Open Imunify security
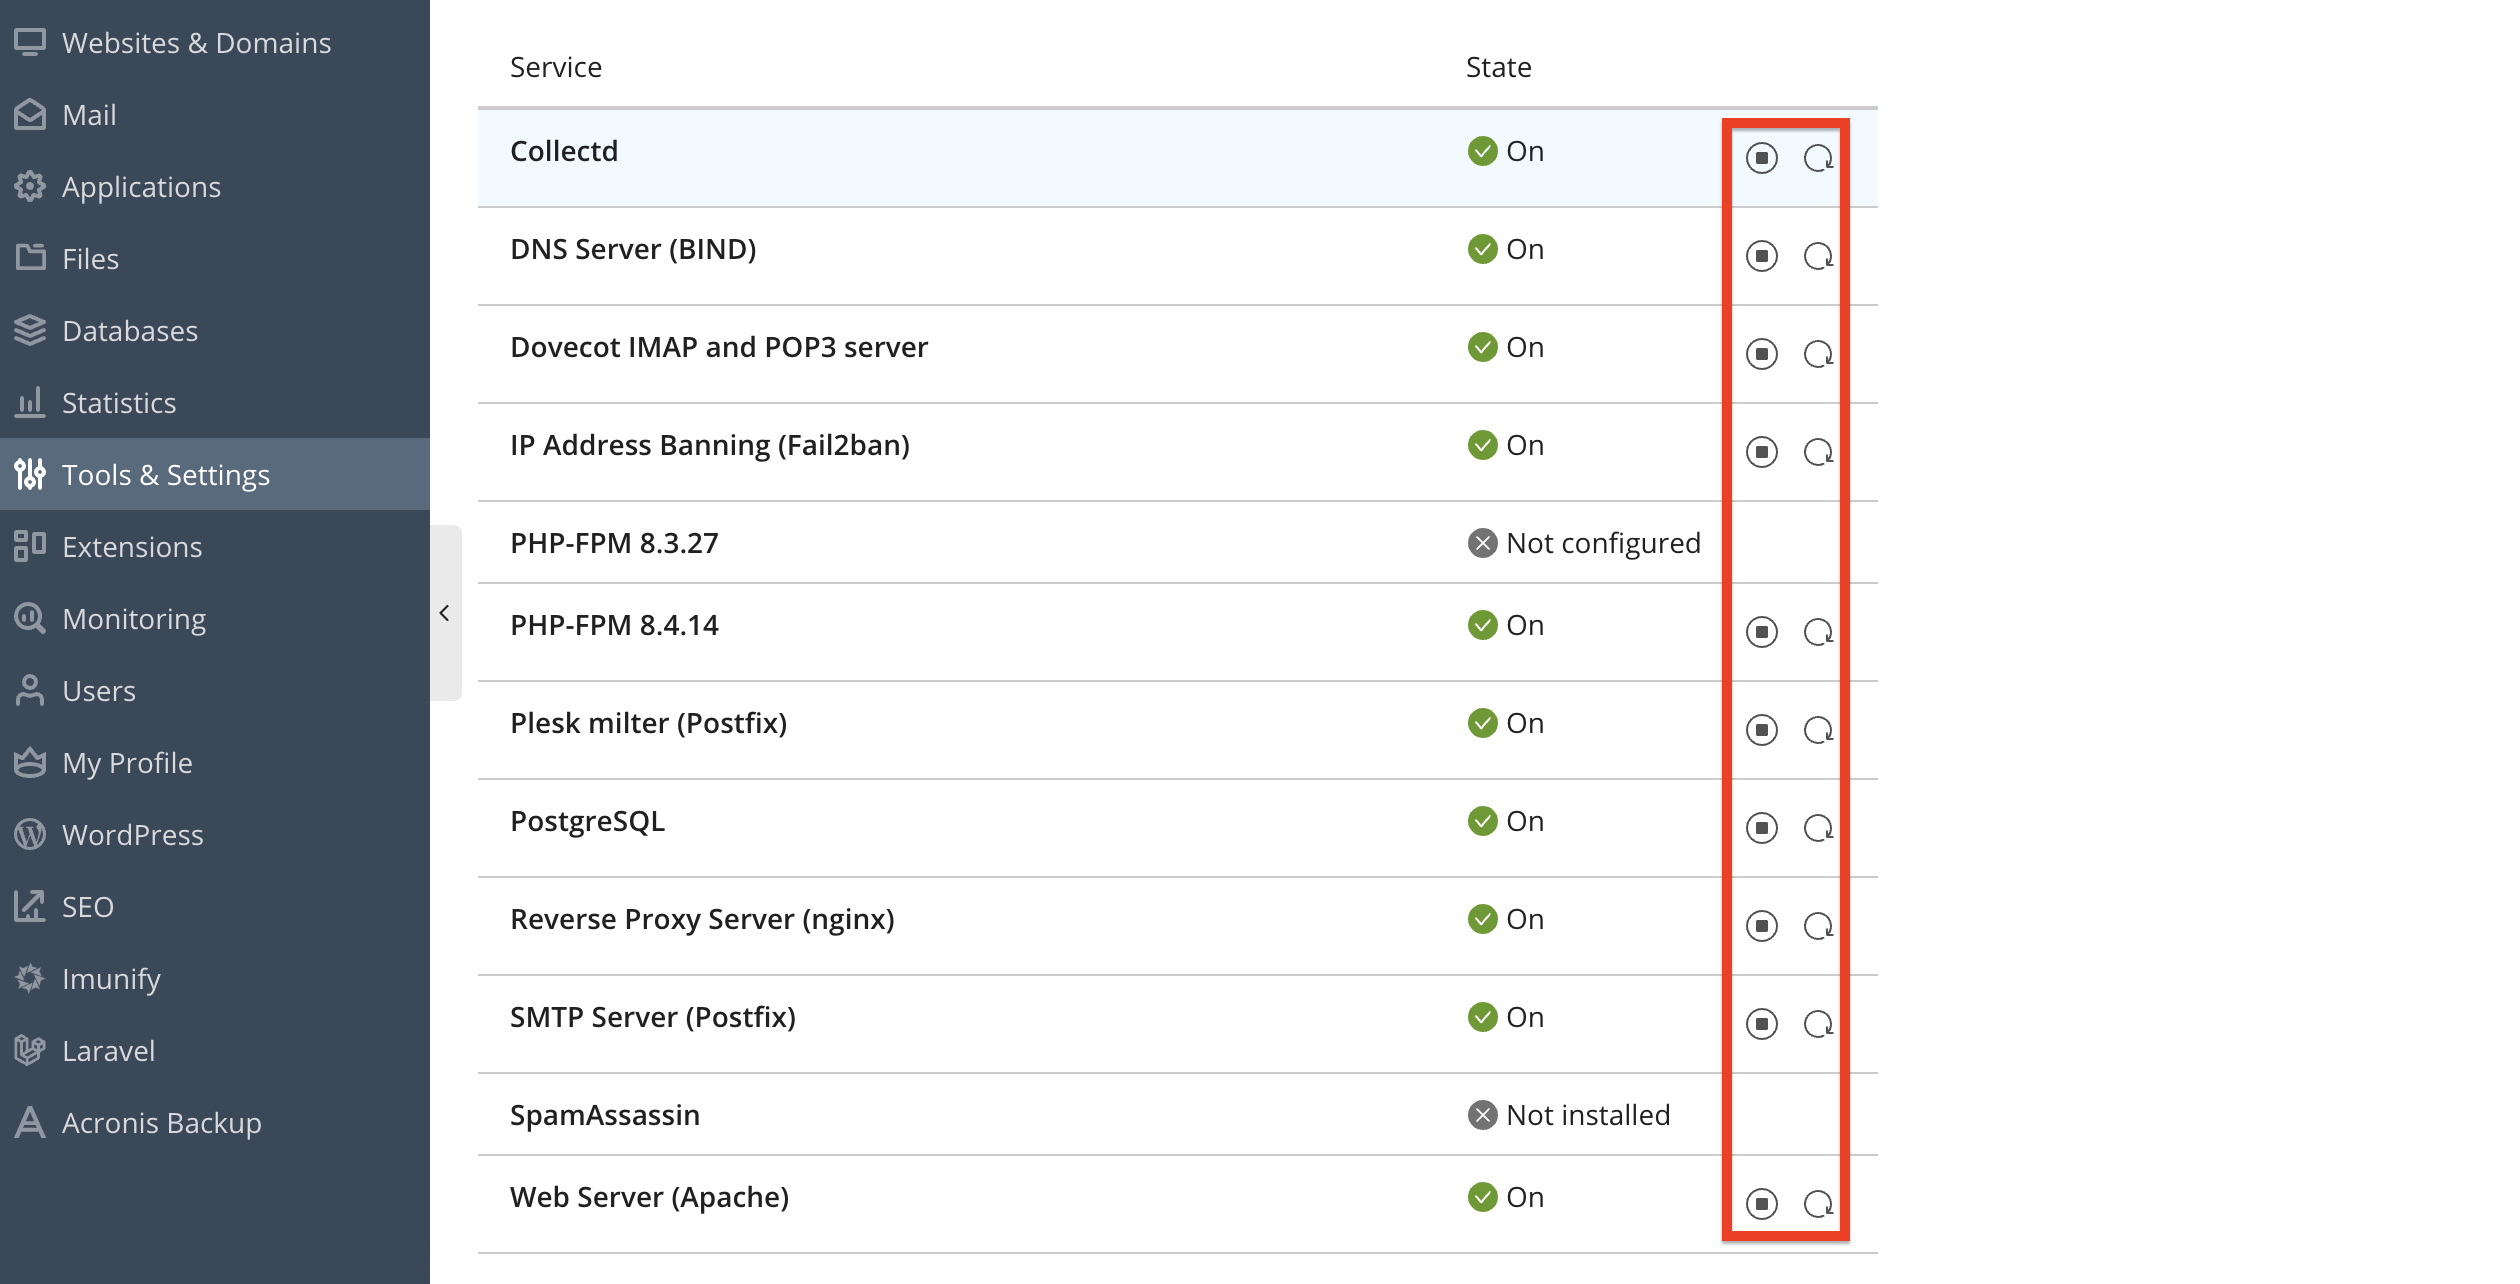The height and width of the screenshot is (1284, 2520). click(x=215, y=979)
